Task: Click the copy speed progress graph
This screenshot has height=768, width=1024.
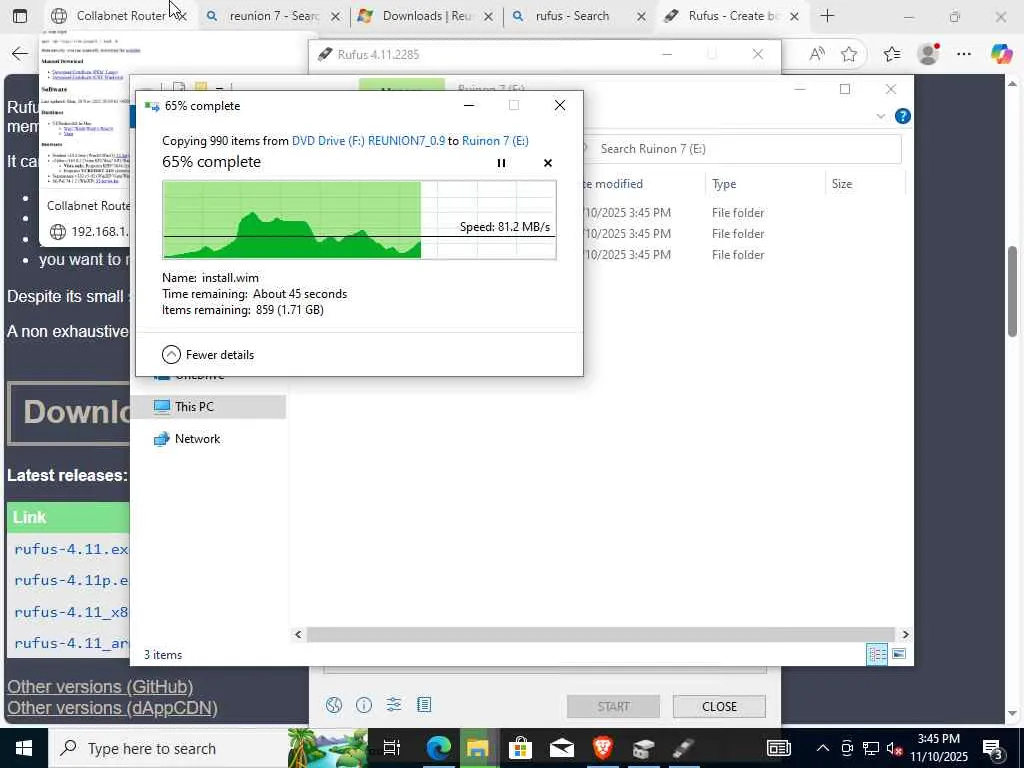Action: point(359,220)
